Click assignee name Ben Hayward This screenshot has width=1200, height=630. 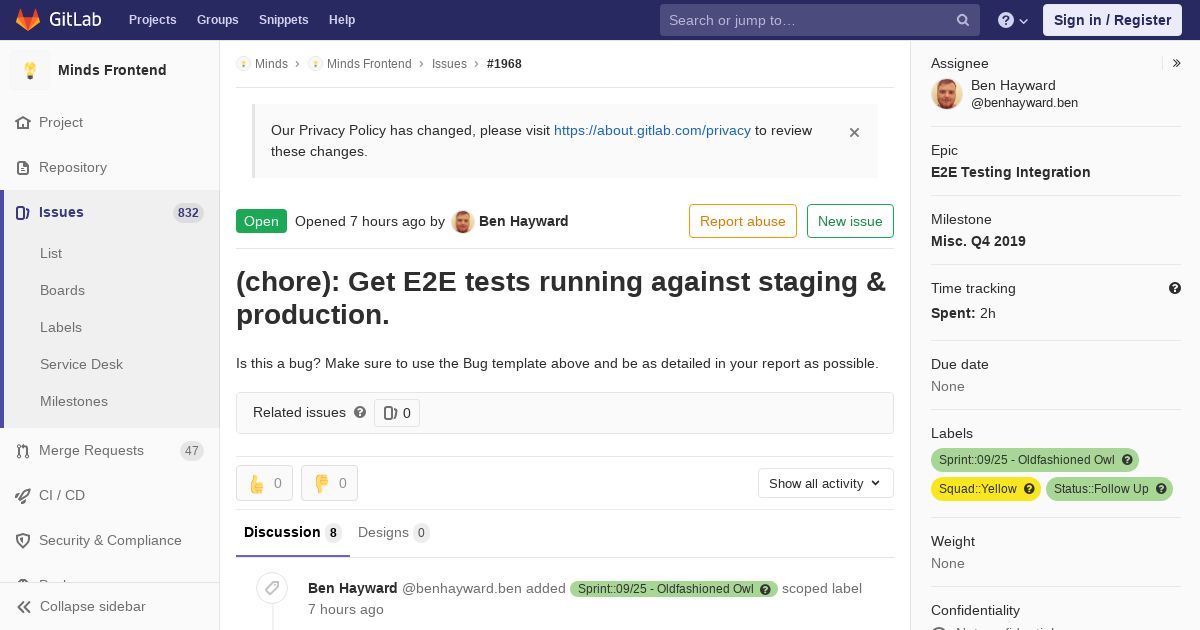(x=1013, y=85)
